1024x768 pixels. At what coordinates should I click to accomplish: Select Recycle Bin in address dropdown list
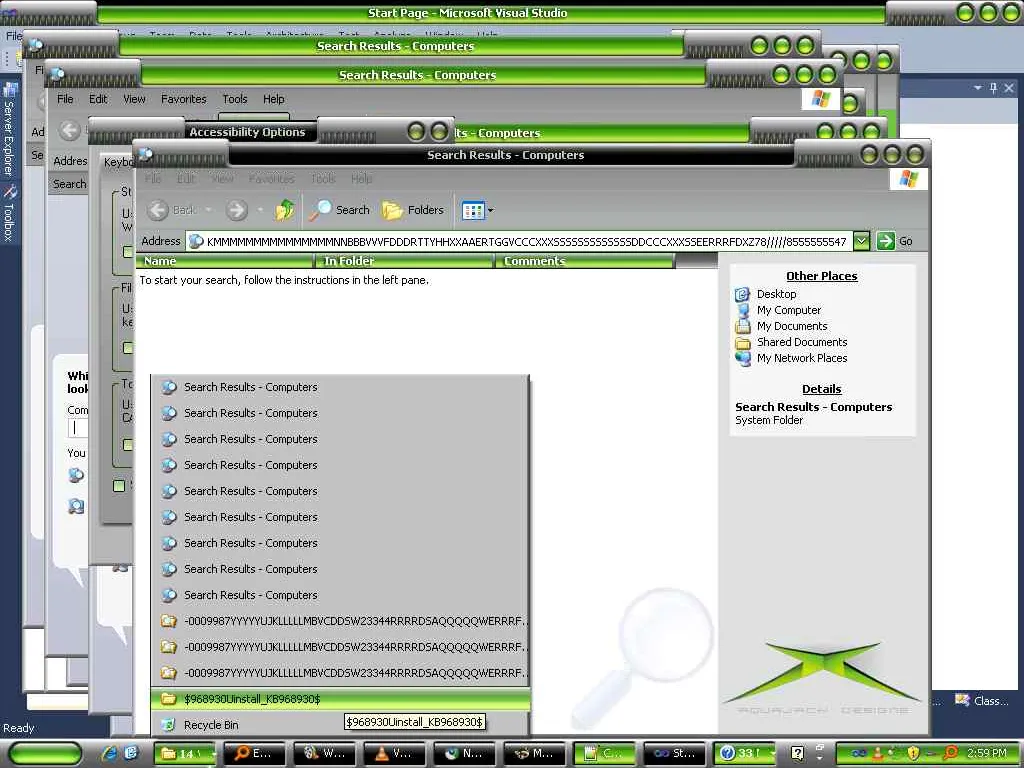pyautogui.click(x=340, y=725)
